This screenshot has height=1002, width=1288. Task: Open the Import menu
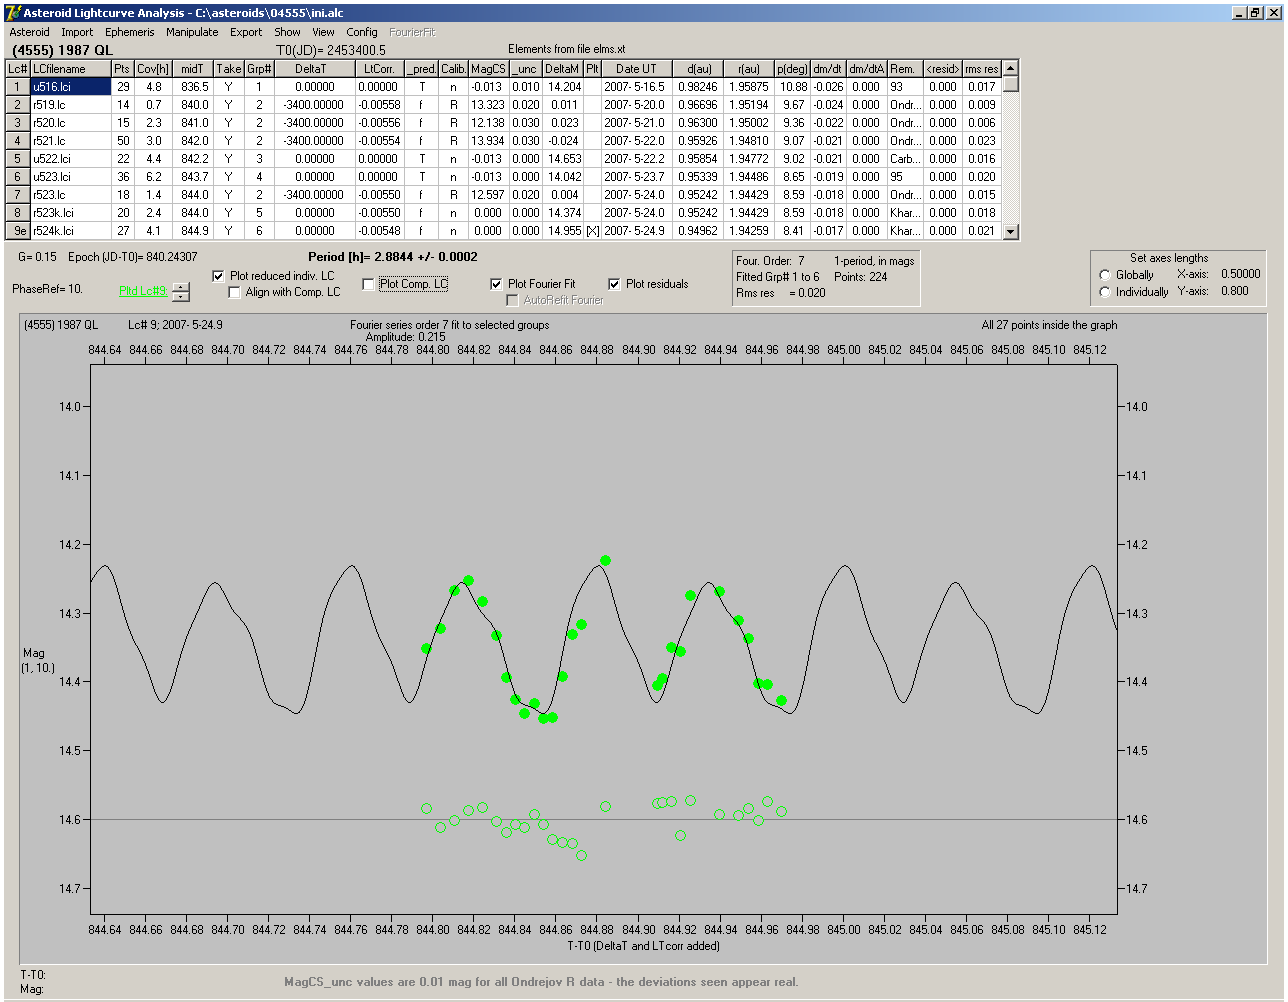(77, 32)
